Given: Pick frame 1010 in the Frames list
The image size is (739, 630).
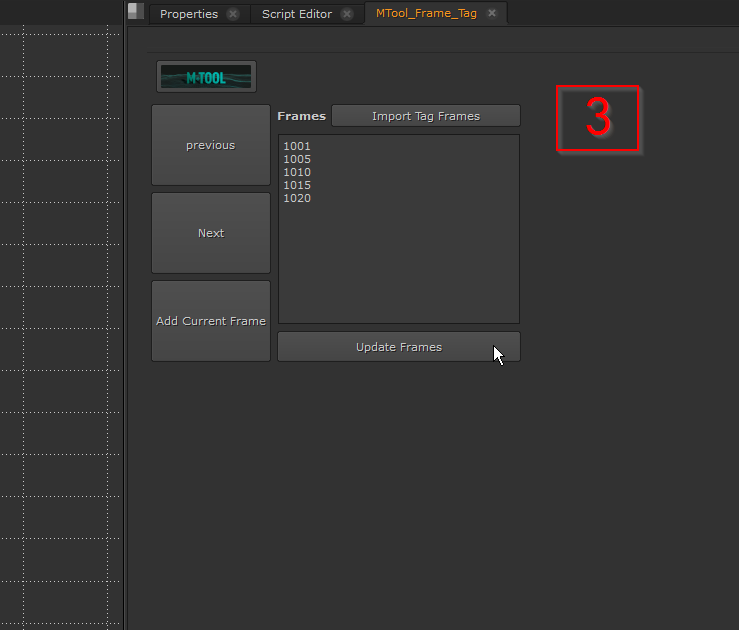Looking at the screenshot, I should [297, 173].
